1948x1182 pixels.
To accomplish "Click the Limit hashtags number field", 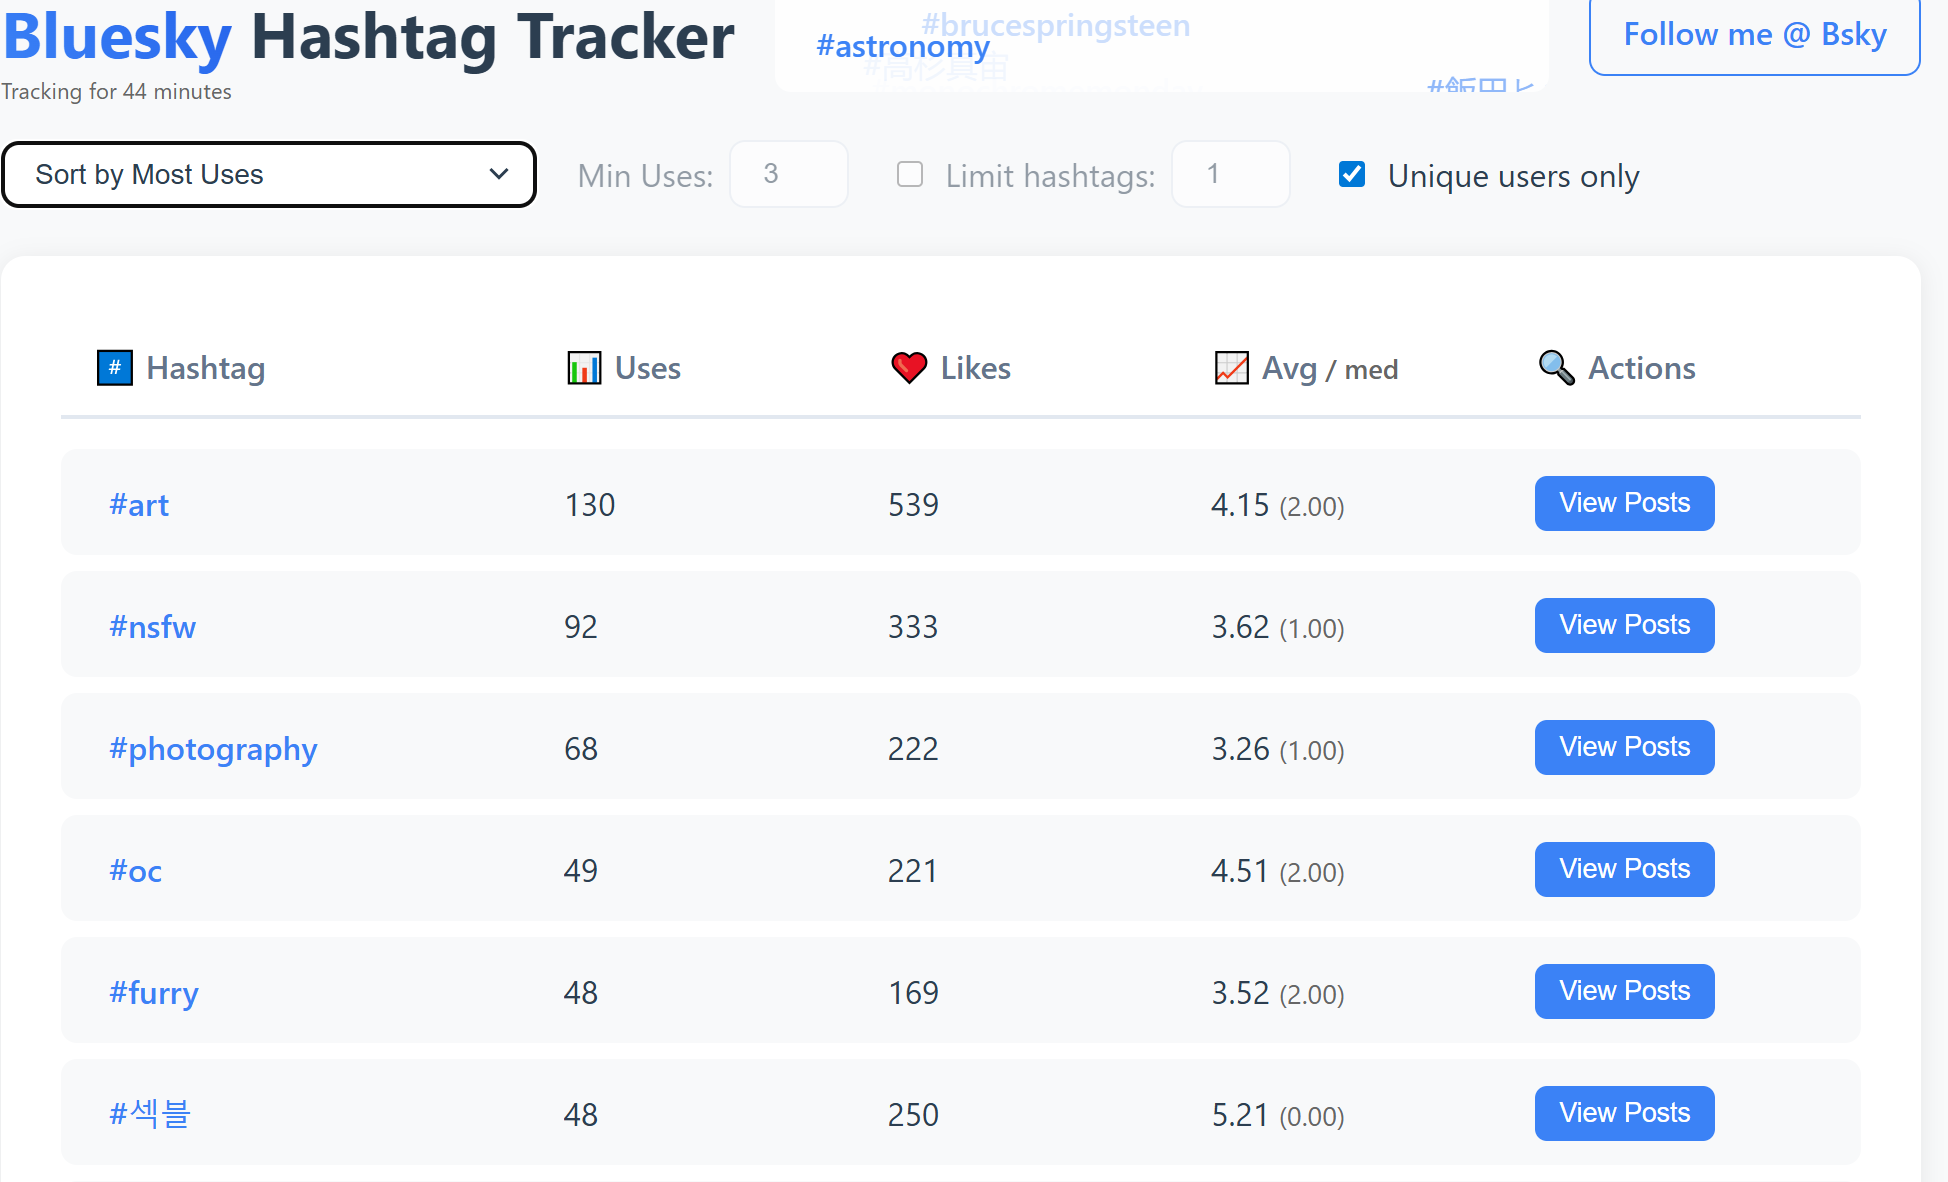I will coord(1231,174).
